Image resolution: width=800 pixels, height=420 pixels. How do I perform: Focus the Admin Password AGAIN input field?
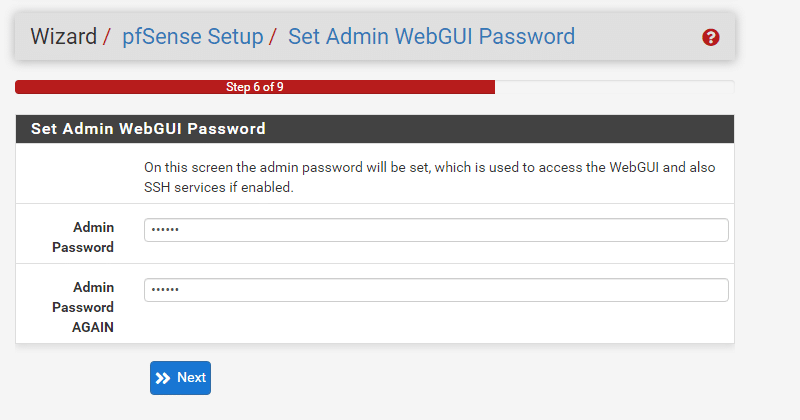point(436,290)
